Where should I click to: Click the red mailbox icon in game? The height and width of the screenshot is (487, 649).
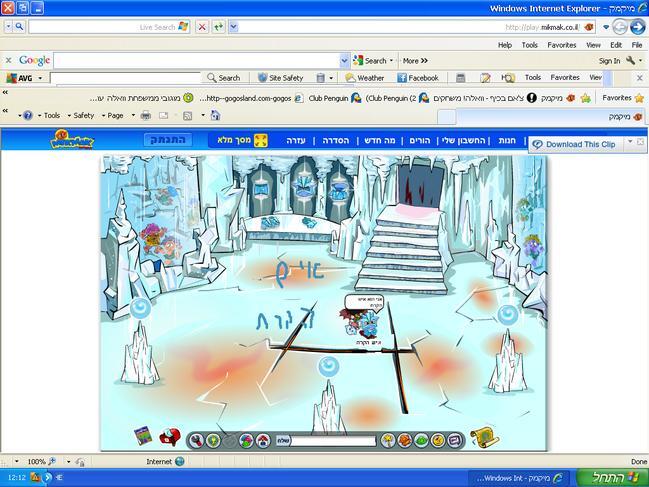[x=170, y=437]
